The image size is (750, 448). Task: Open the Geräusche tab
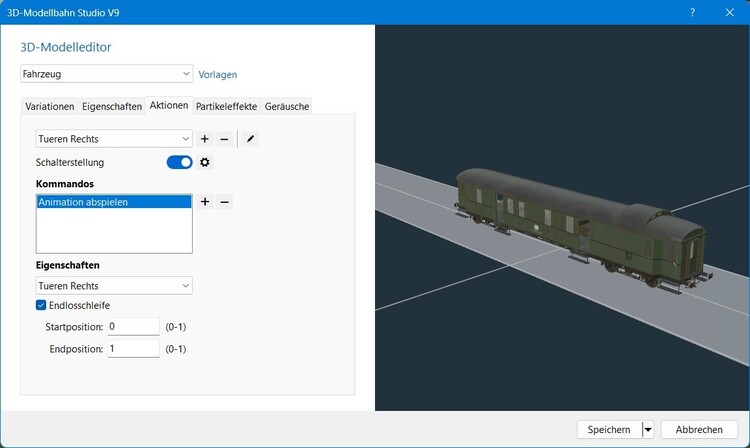click(x=287, y=107)
